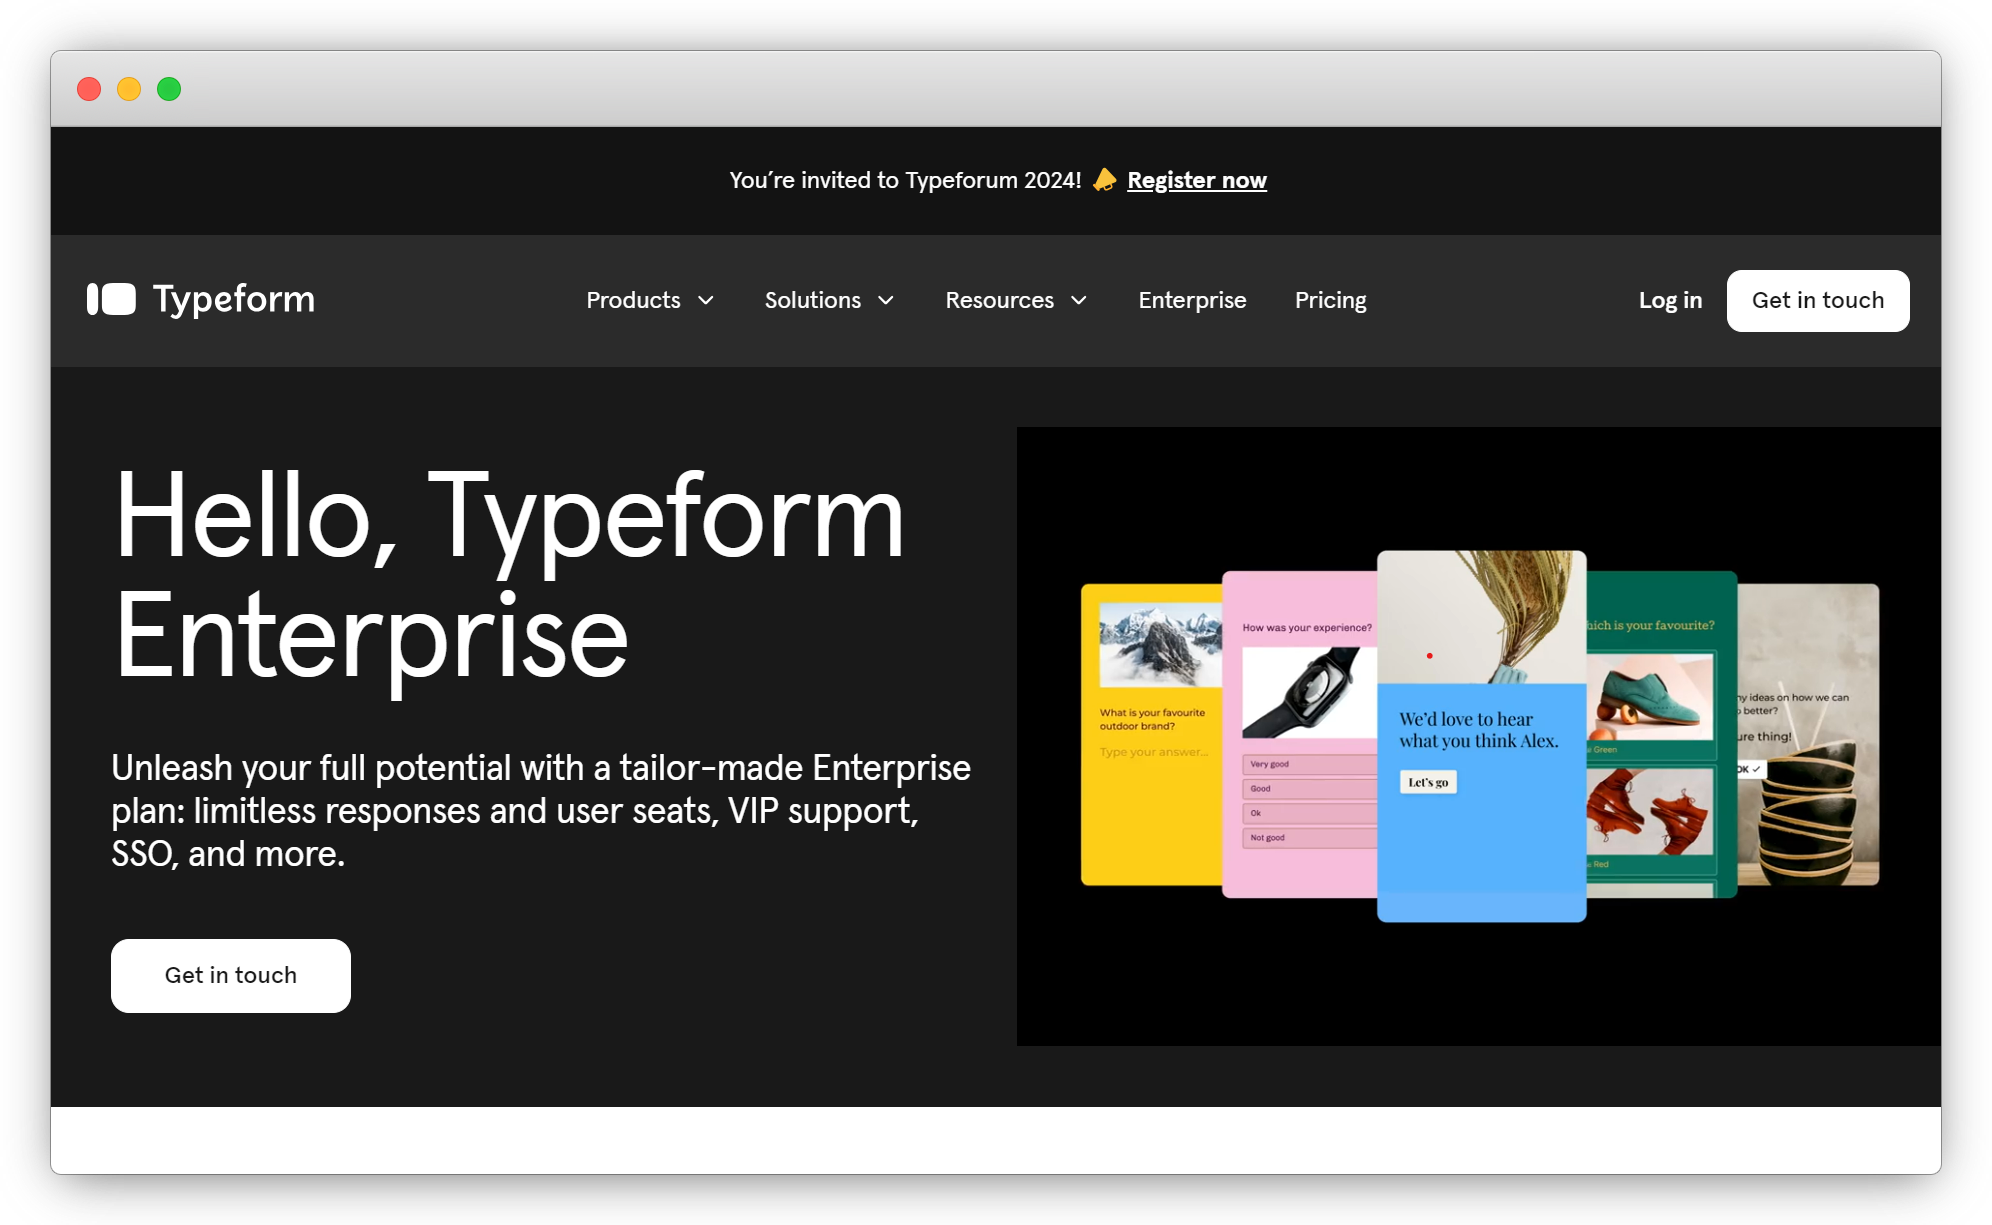The image size is (1992, 1225).
Task: Click the Let's go button on blue card
Action: pyautogui.click(x=1428, y=782)
